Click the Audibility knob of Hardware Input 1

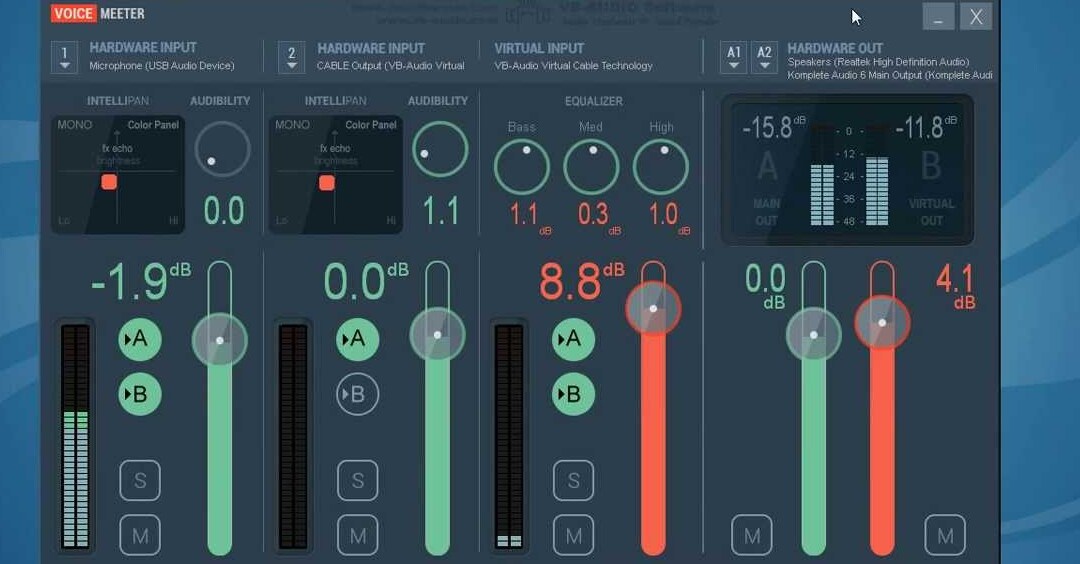(222, 149)
